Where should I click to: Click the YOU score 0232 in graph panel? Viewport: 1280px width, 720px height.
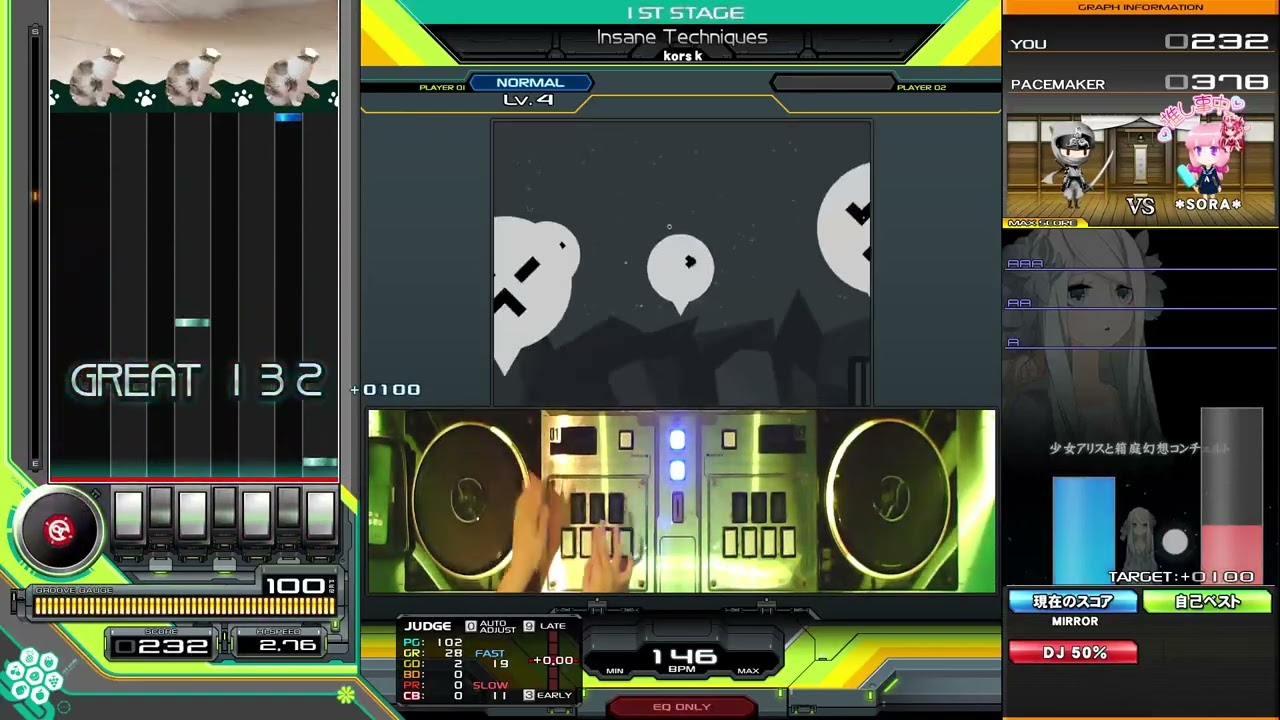coord(1217,42)
